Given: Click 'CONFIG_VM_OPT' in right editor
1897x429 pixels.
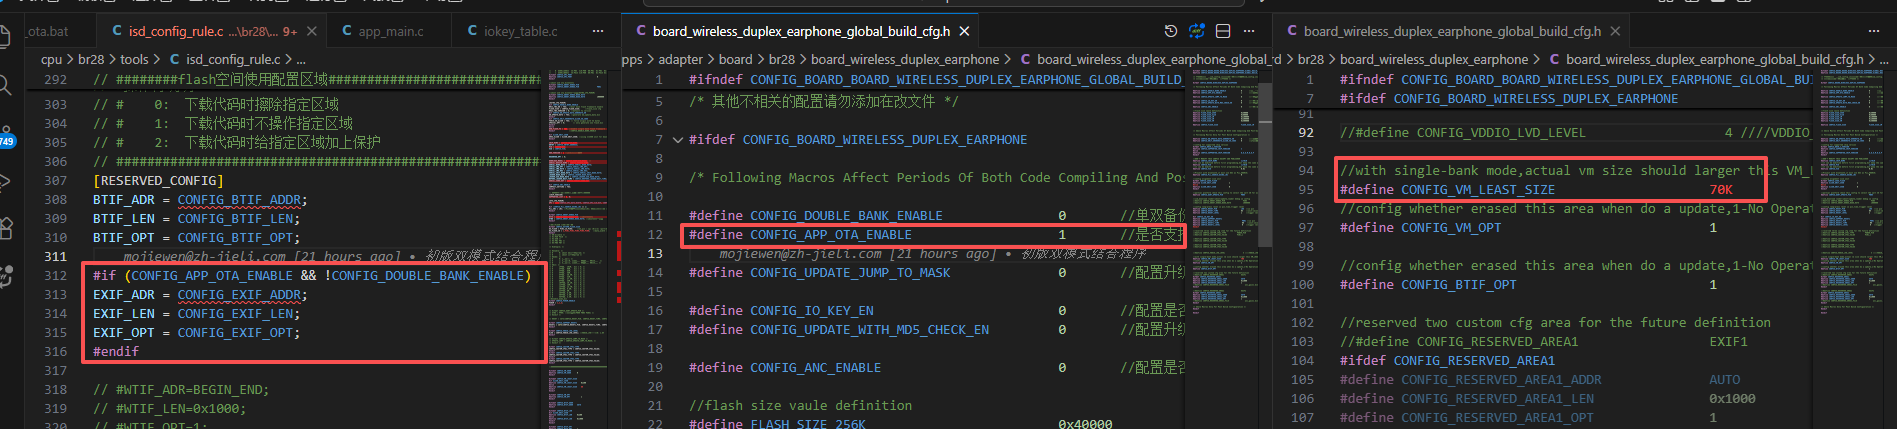Looking at the screenshot, I should (x=1451, y=228).
